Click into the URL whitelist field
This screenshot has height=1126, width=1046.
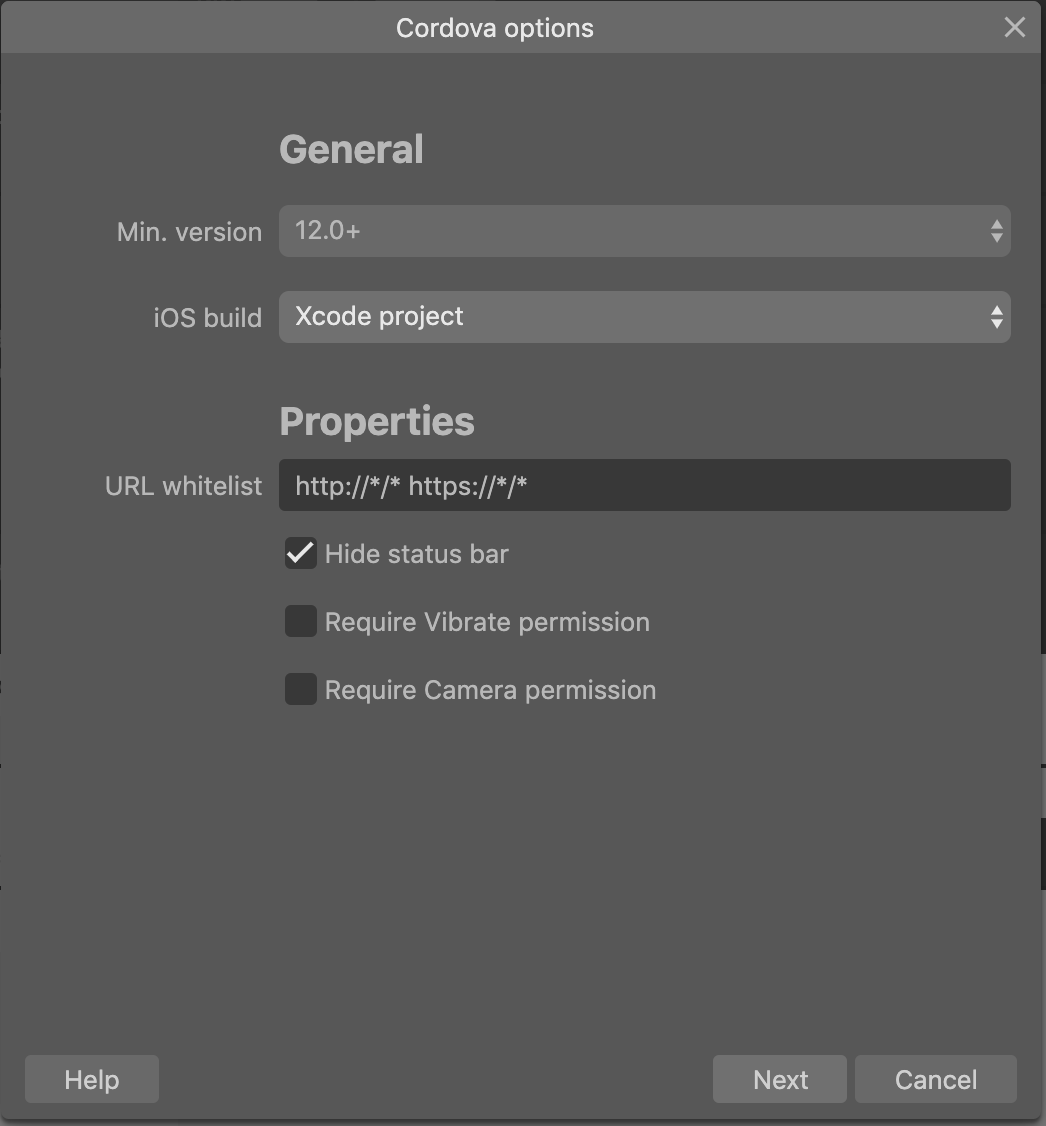pos(644,486)
